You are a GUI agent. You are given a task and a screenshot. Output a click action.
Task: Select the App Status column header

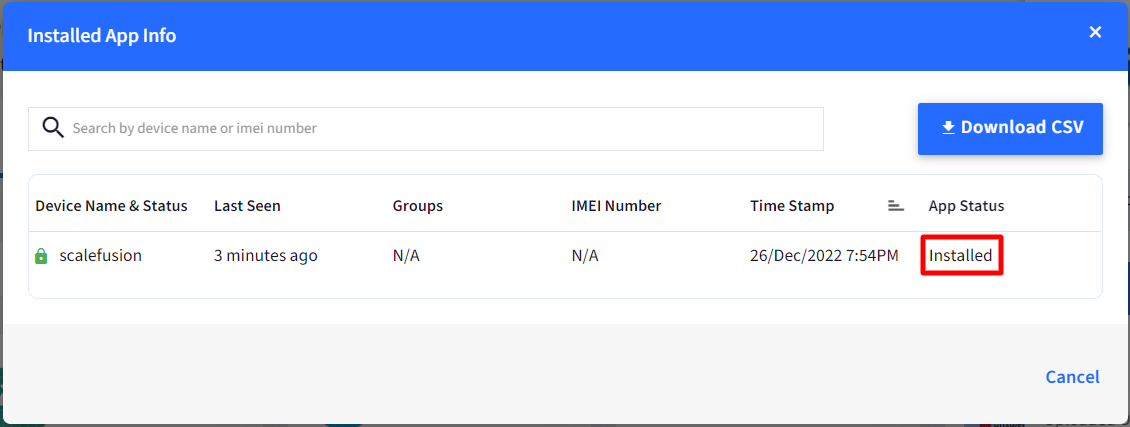(x=966, y=206)
